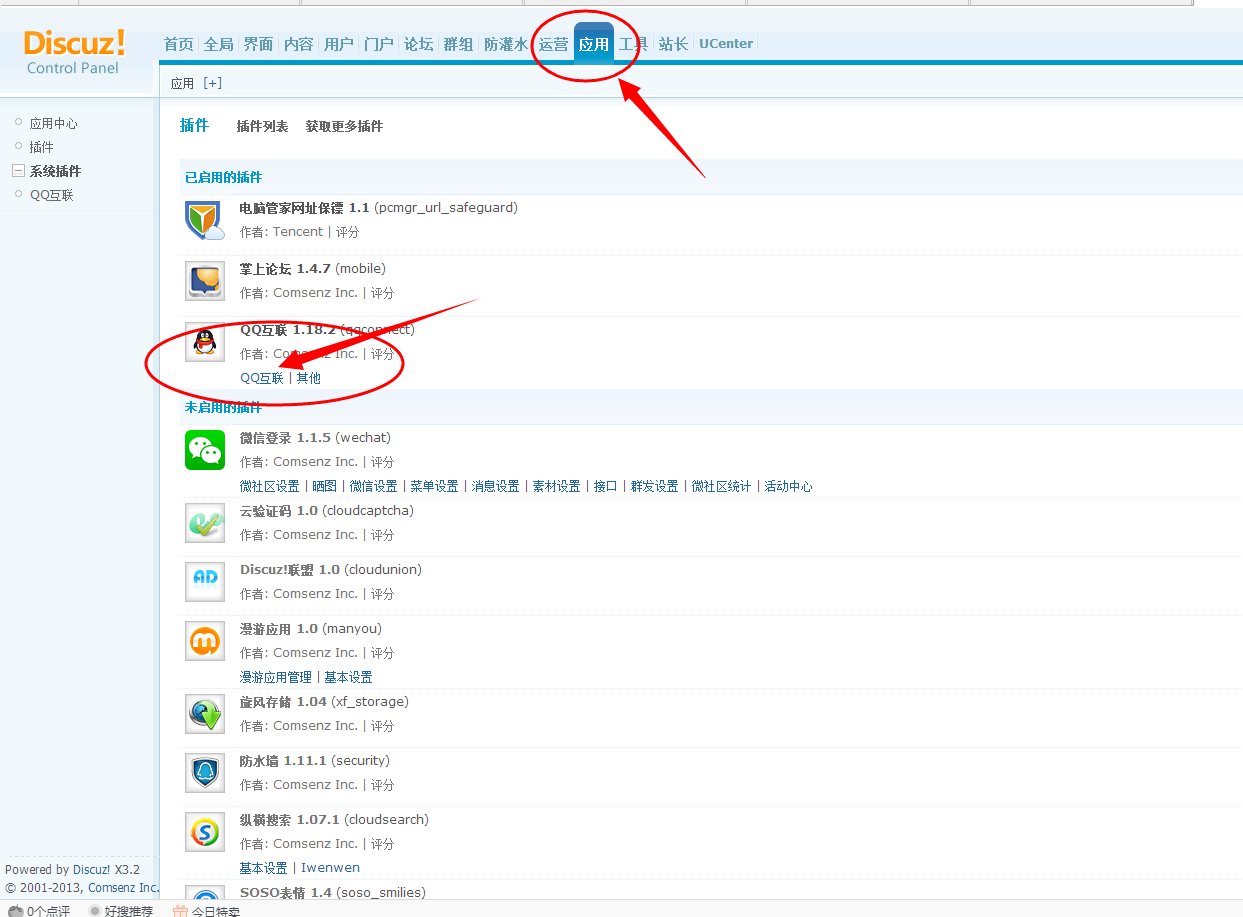
Task: Open the UCenter navigation tab
Action: (x=726, y=44)
